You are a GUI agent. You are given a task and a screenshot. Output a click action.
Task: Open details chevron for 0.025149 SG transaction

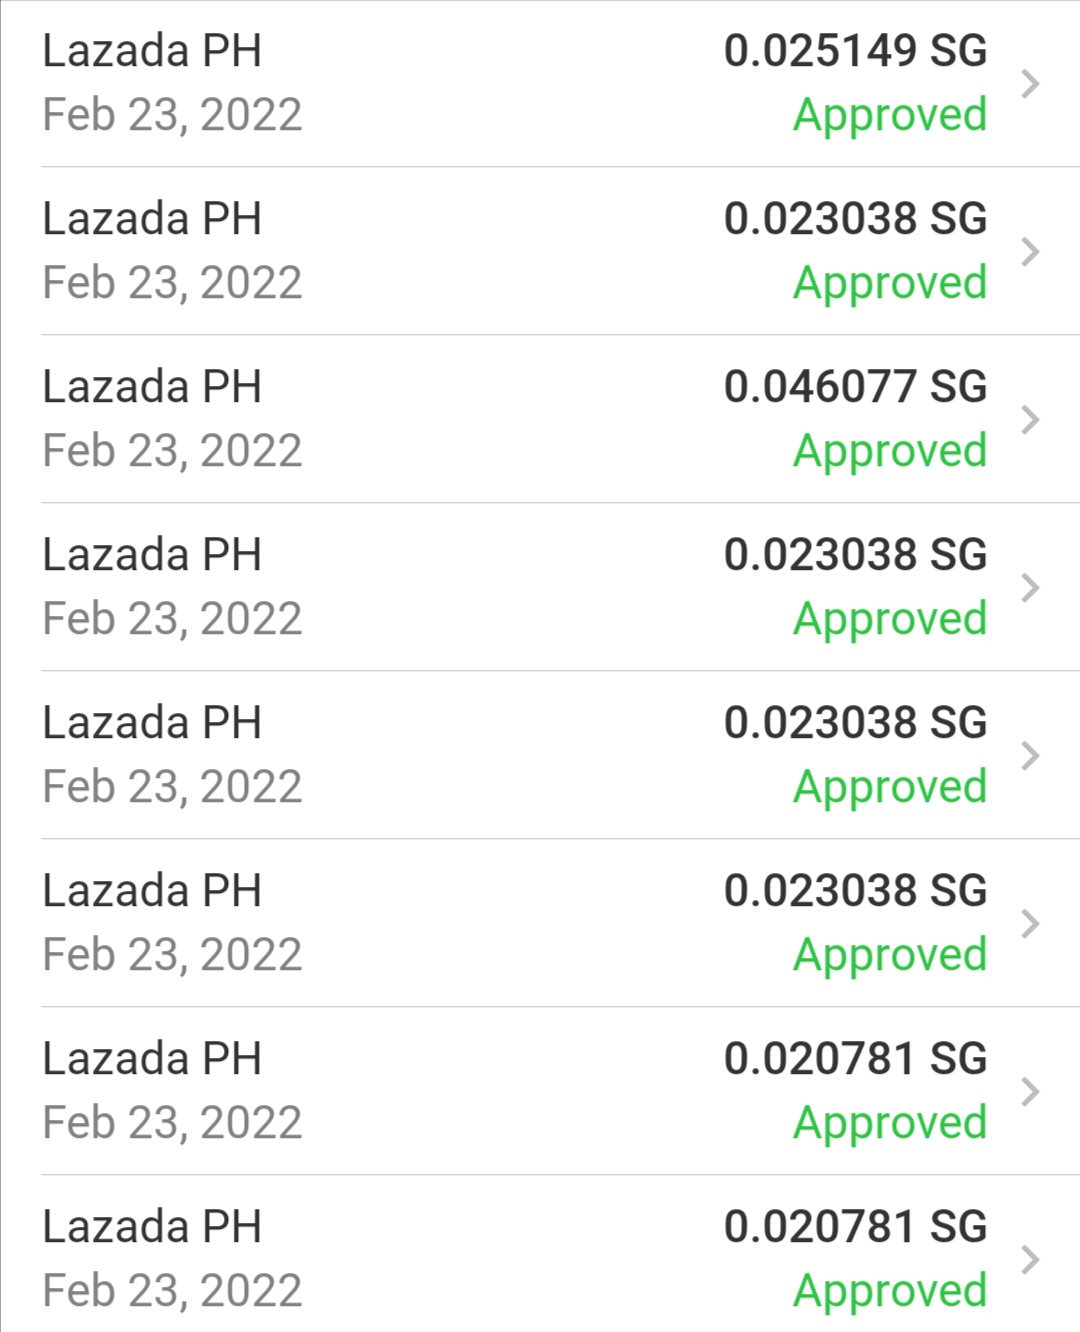pyautogui.click(x=1031, y=84)
